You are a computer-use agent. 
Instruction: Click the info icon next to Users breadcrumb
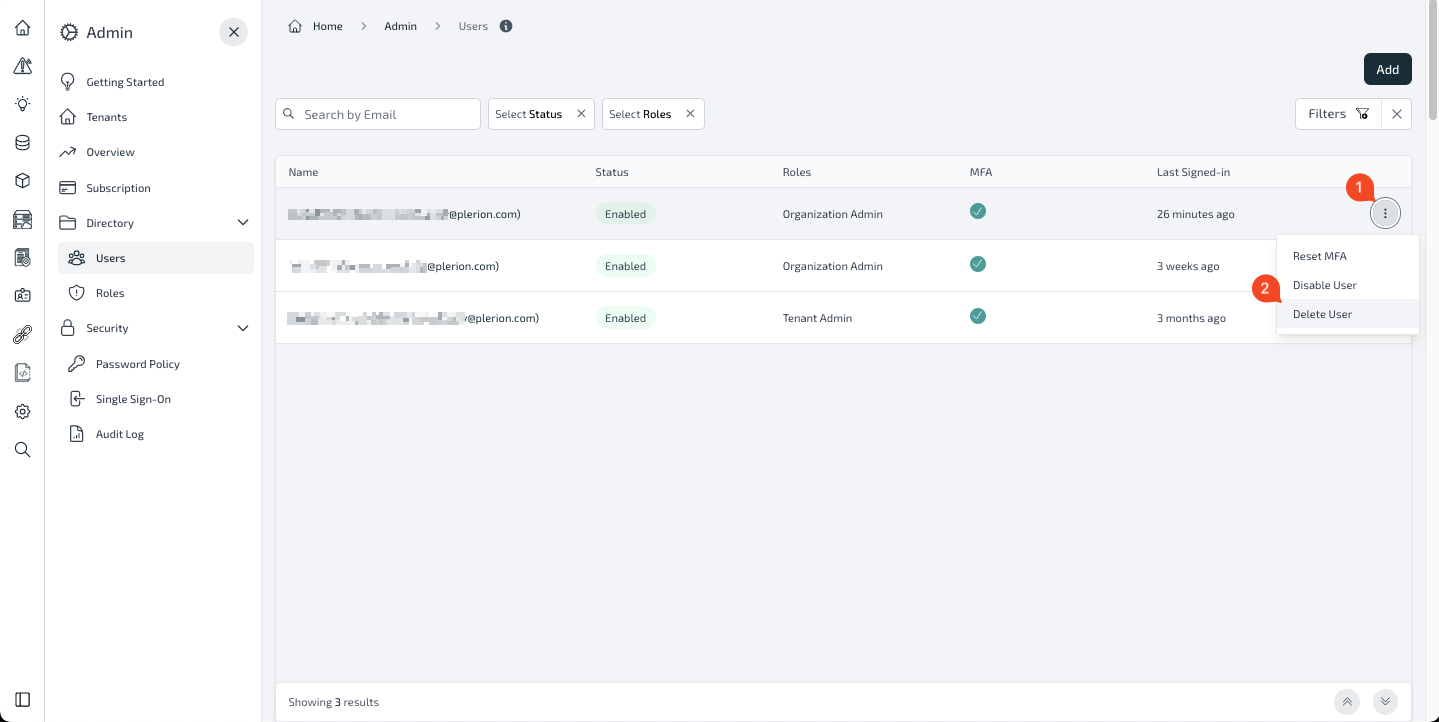coord(506,26)
